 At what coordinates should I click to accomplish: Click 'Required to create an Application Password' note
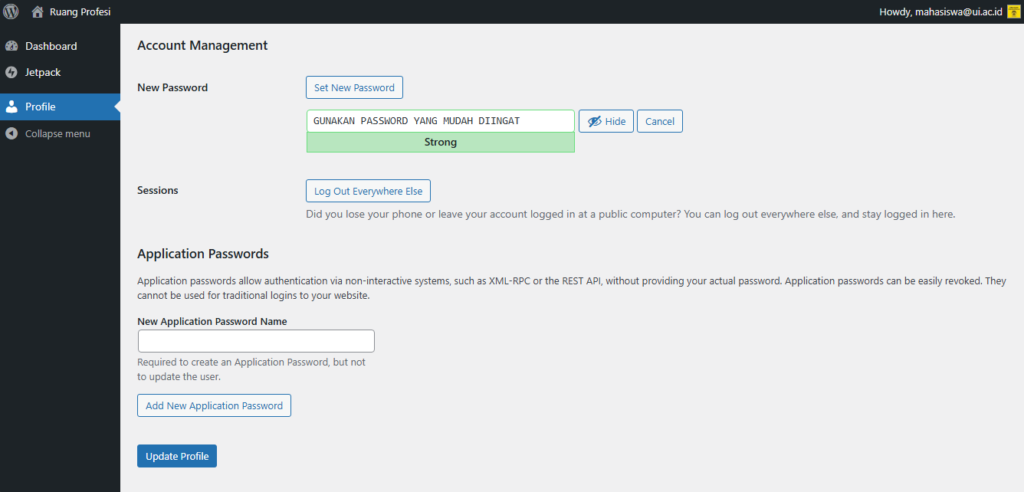pos(251,369)
